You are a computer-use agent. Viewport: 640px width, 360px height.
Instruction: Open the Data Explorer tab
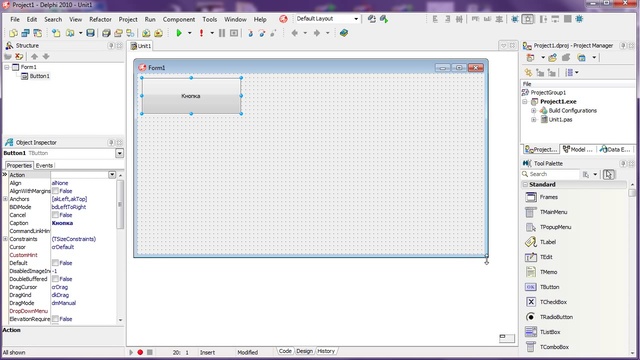click(x=615, y=149)
